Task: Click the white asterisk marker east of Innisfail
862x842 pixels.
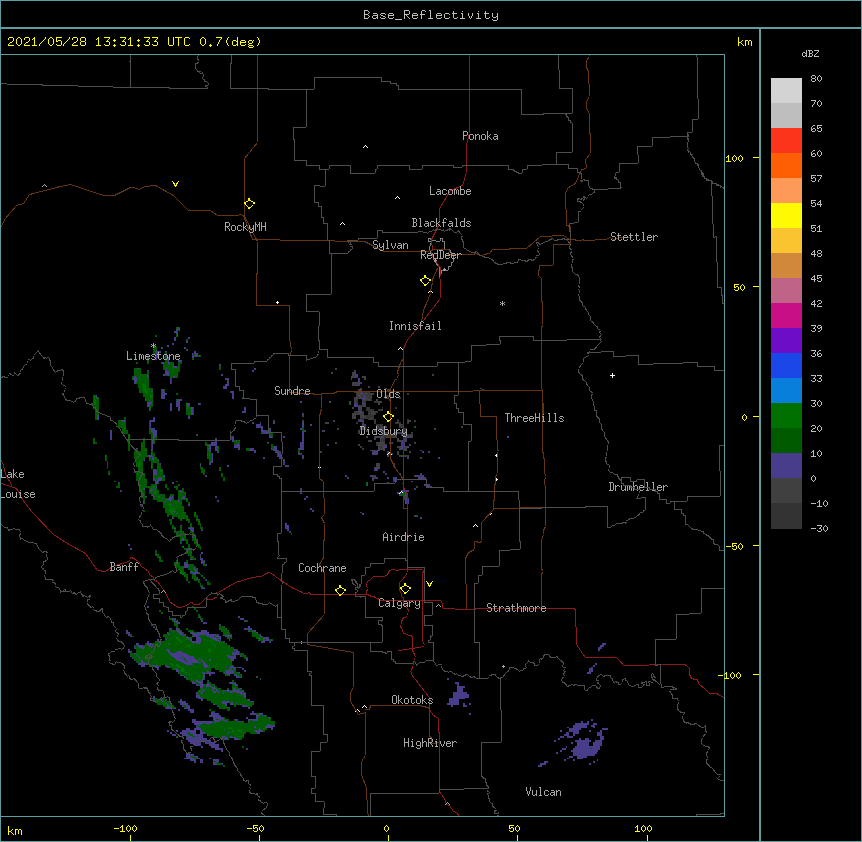Action: tap(502, 303)
